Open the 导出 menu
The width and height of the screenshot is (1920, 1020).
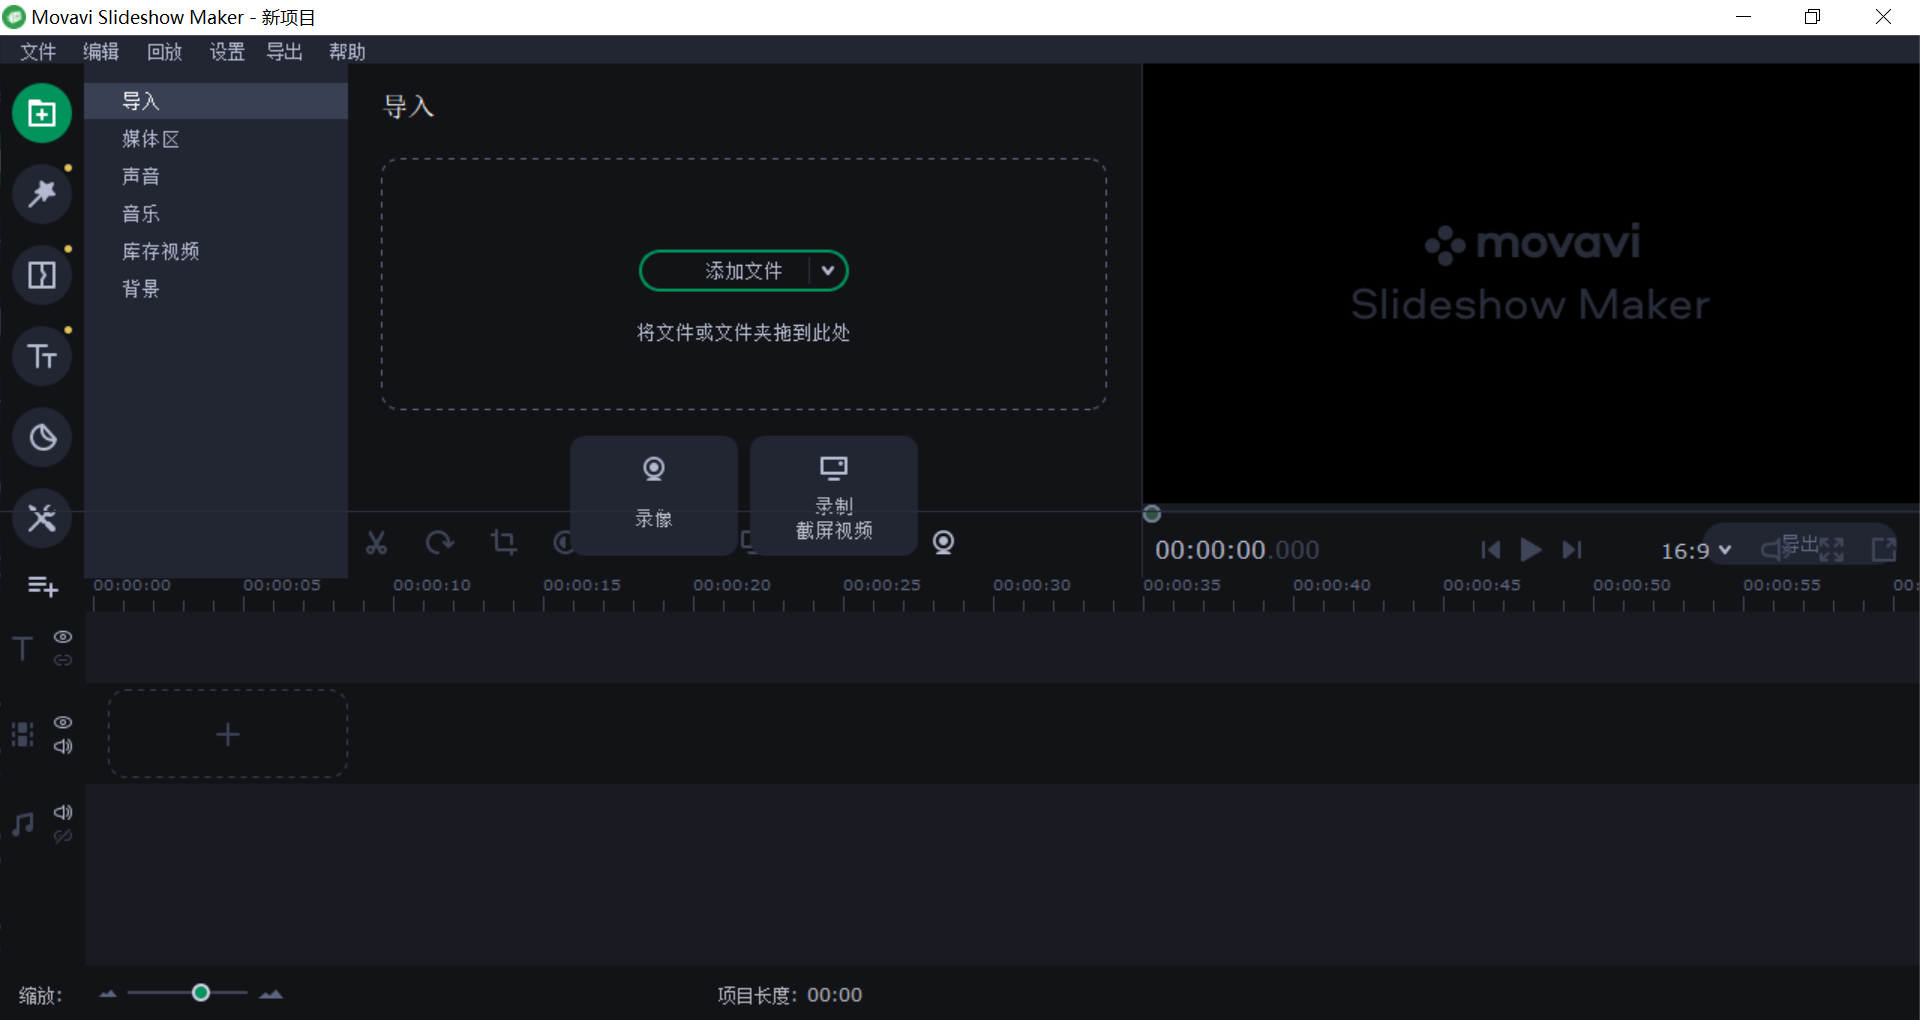285,52
